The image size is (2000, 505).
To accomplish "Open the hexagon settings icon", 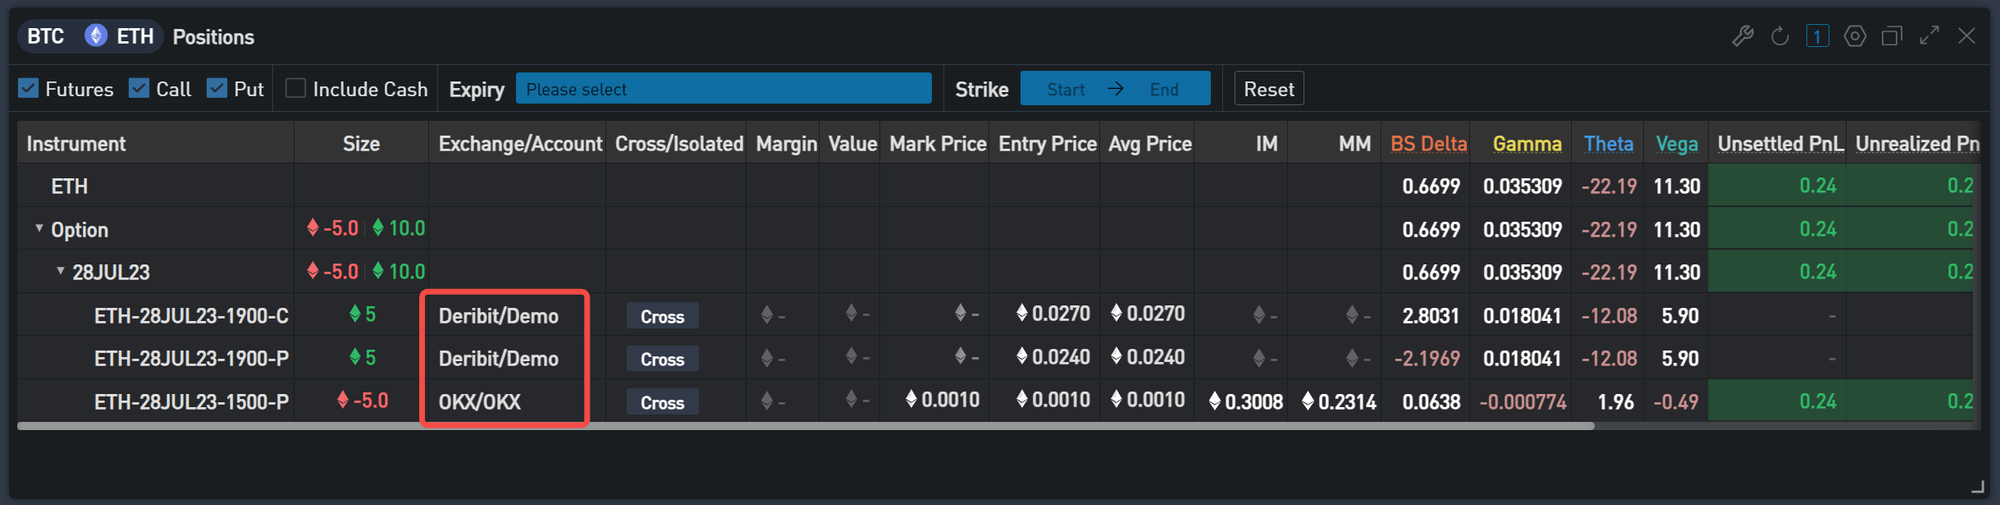I will (1855, 37).
